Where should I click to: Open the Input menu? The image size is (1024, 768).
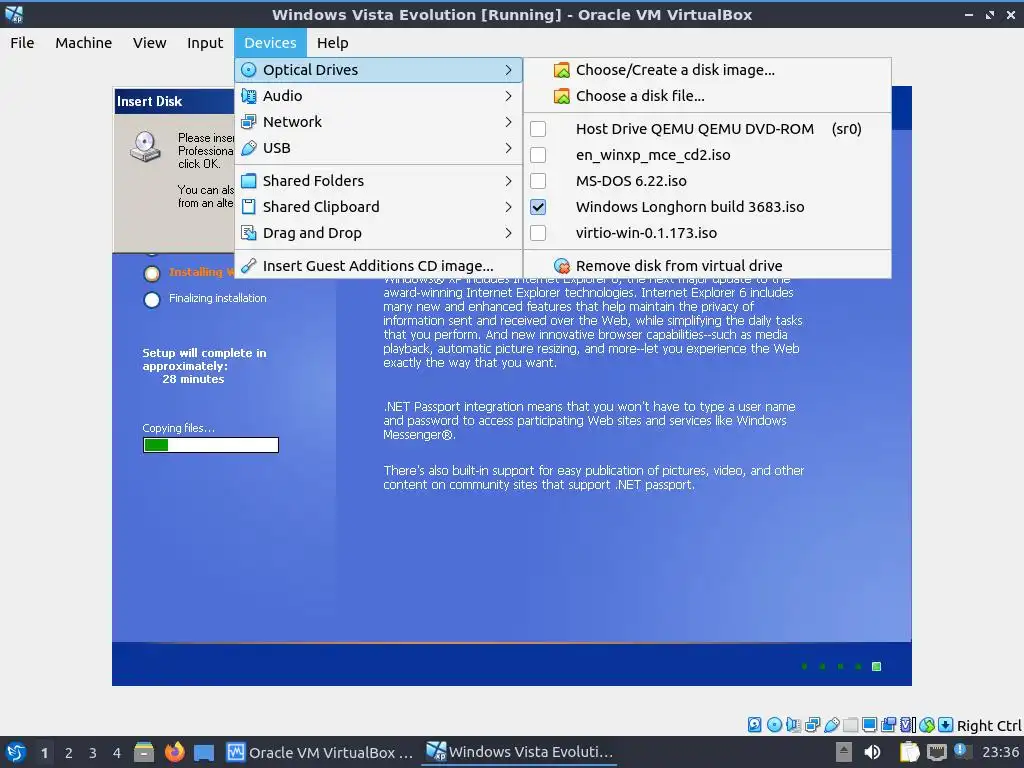click(205, 42)
